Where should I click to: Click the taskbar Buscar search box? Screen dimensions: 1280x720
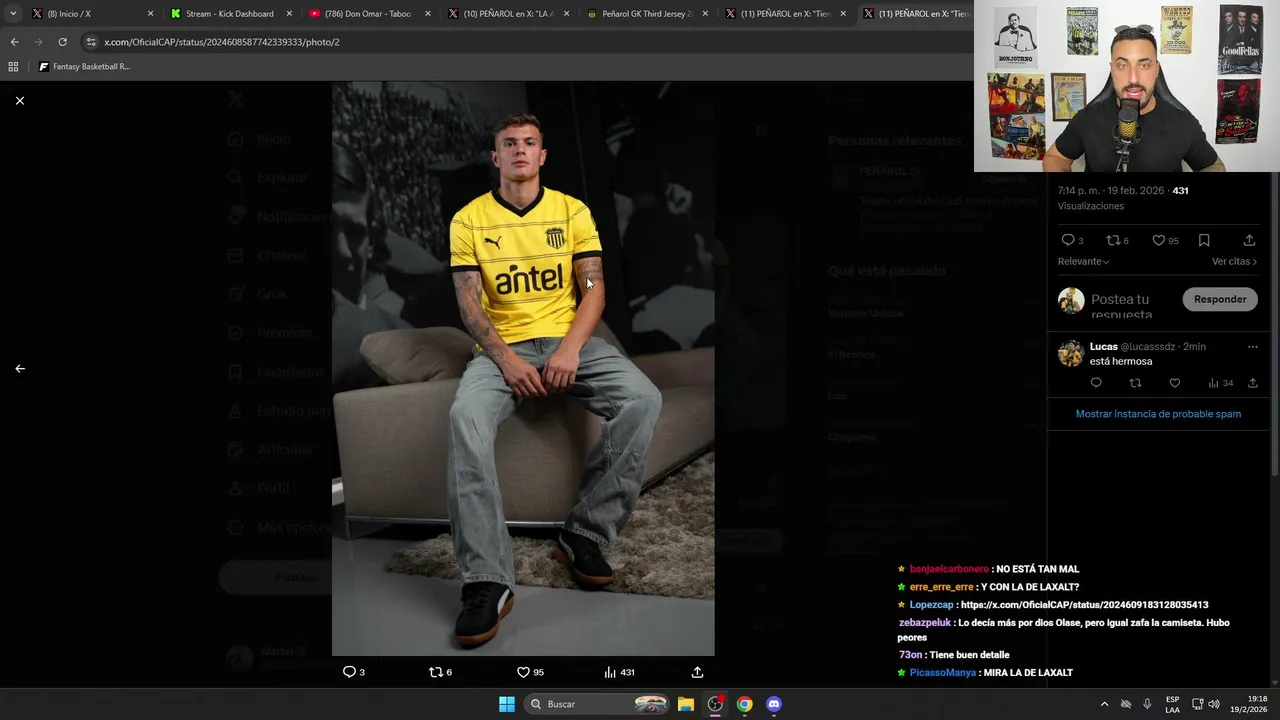596,704
